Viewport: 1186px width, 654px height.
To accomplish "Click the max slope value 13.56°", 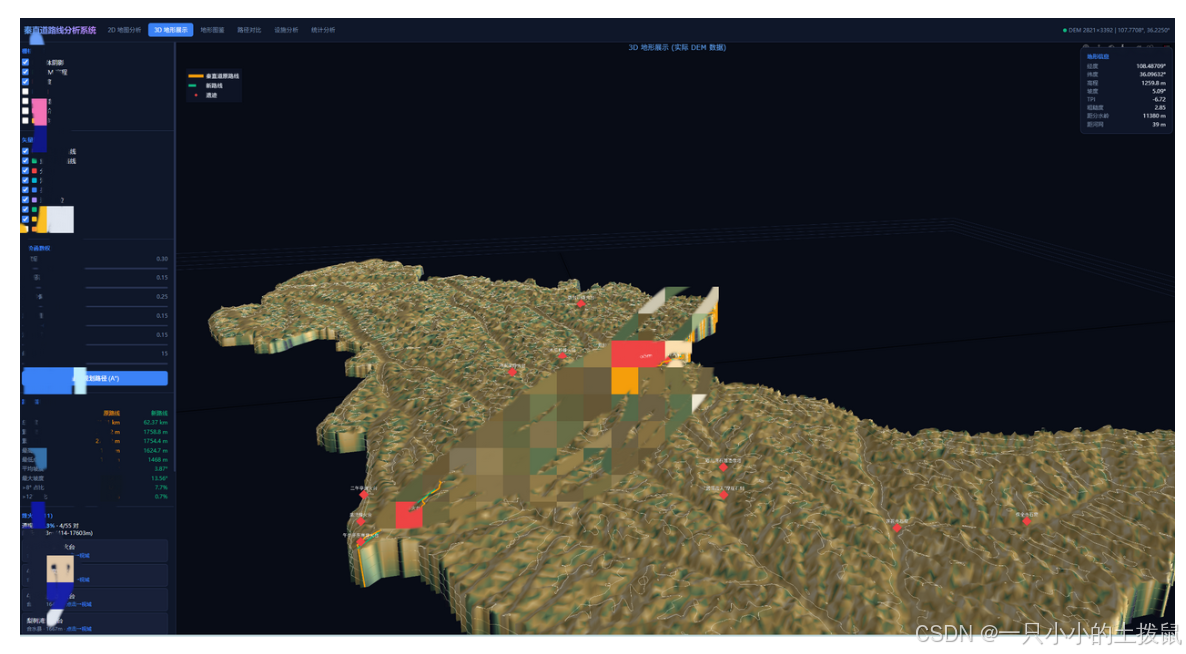I will click(x=159, y=479).
